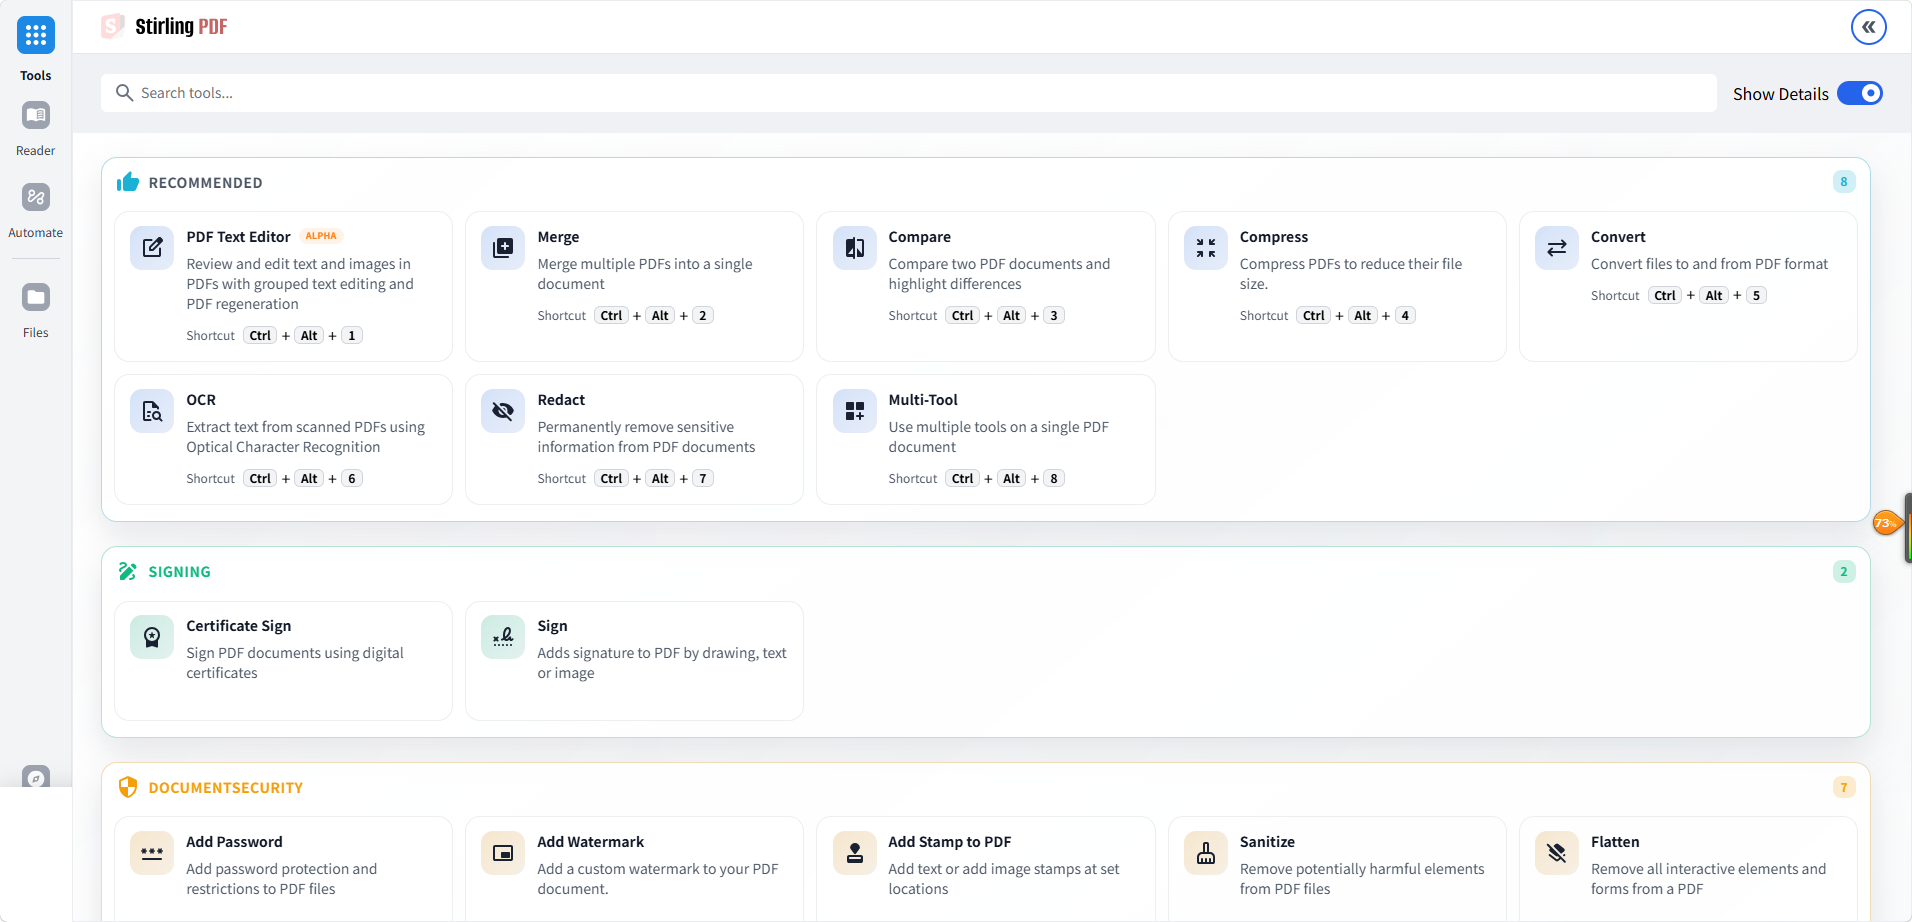Open the Merge tool title

(558, 237)
